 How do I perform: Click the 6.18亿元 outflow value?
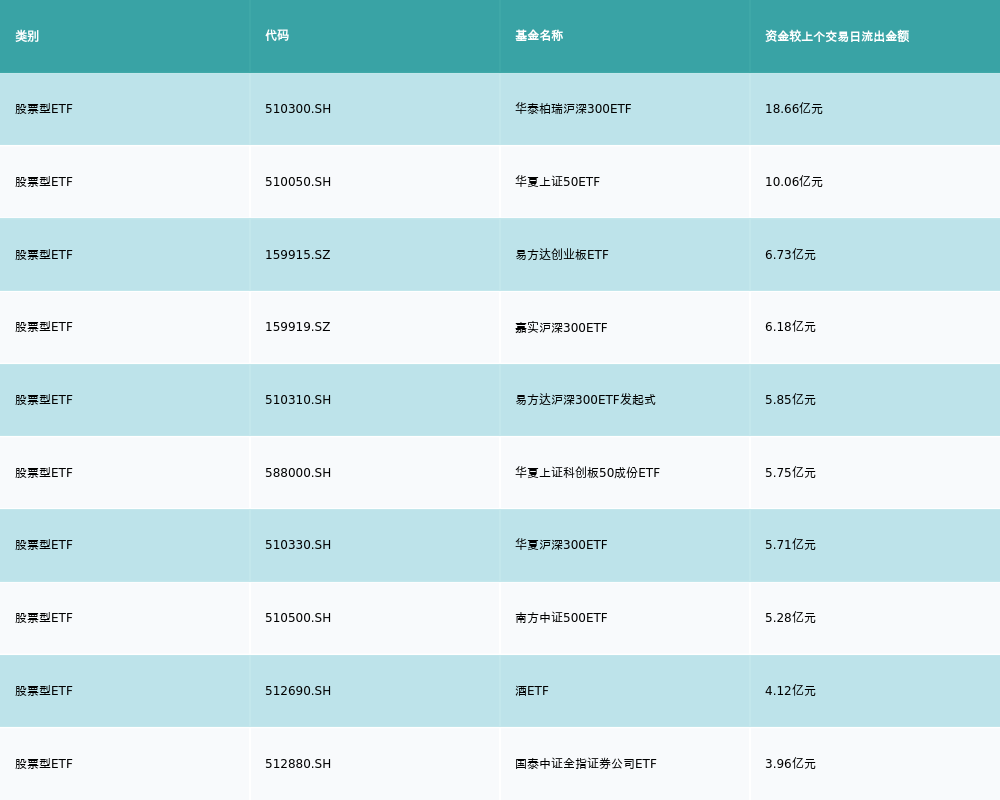pos(790,327)
